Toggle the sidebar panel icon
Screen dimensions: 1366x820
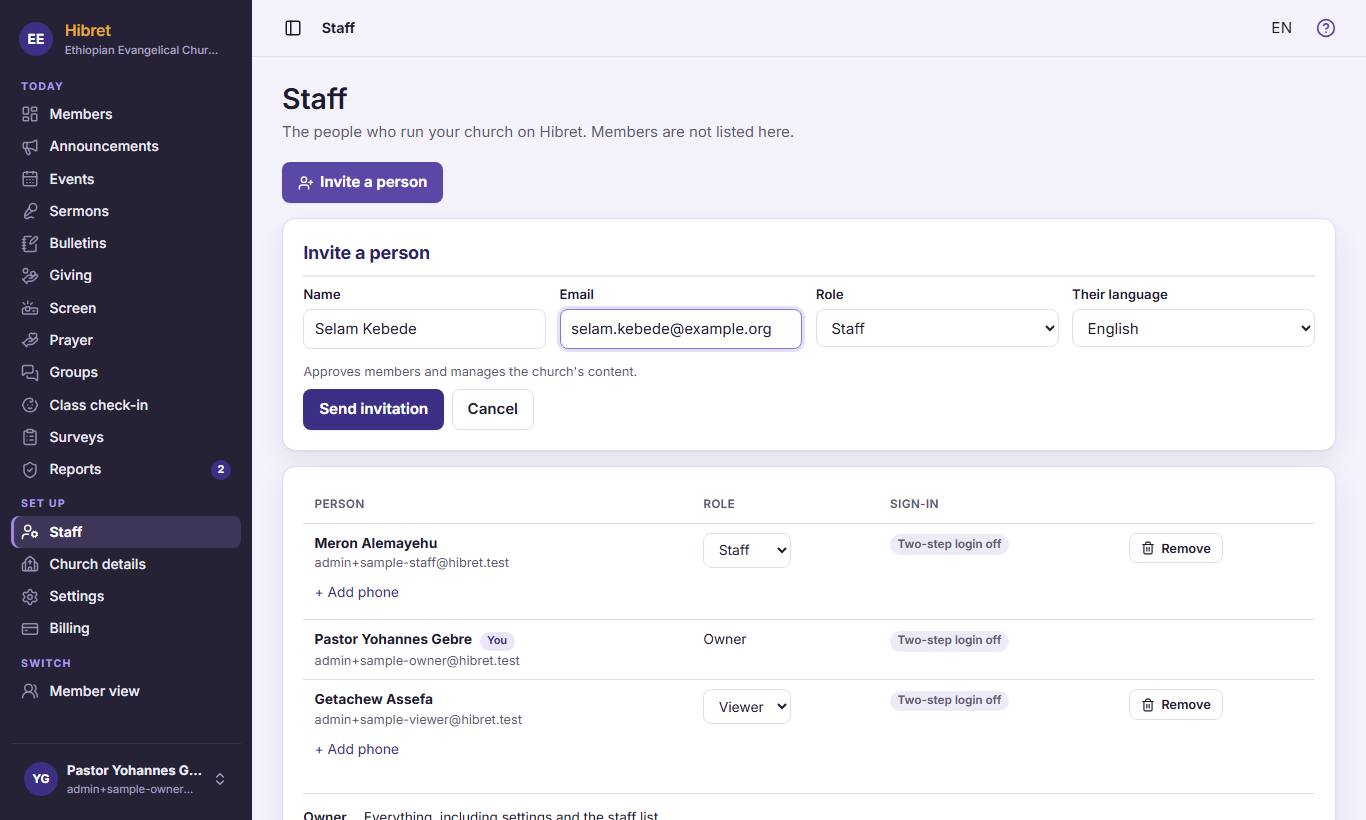point(293,28)
